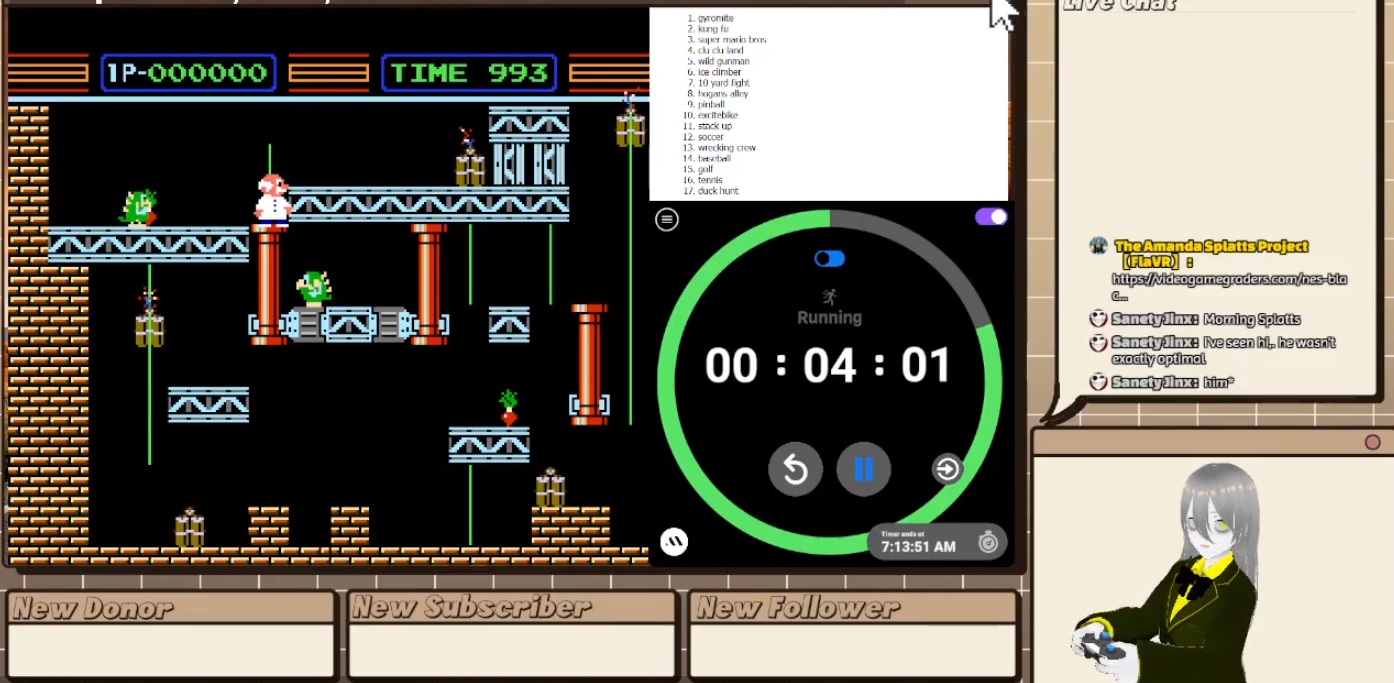
Task: Select 'stack up' list entry
Action: pos(714,126)
